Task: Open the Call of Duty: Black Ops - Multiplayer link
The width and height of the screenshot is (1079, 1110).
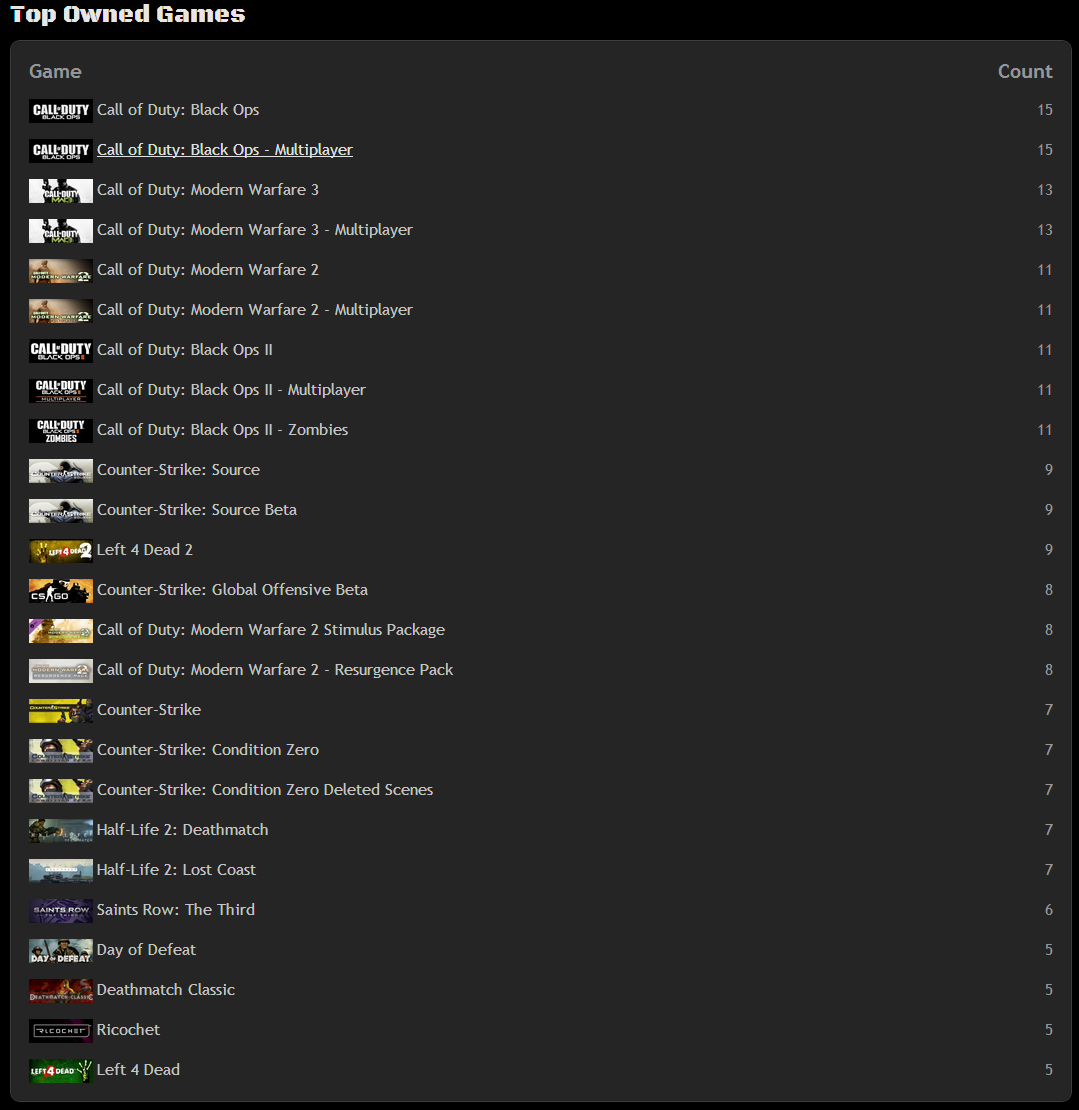Action: [x=224, y=150]
